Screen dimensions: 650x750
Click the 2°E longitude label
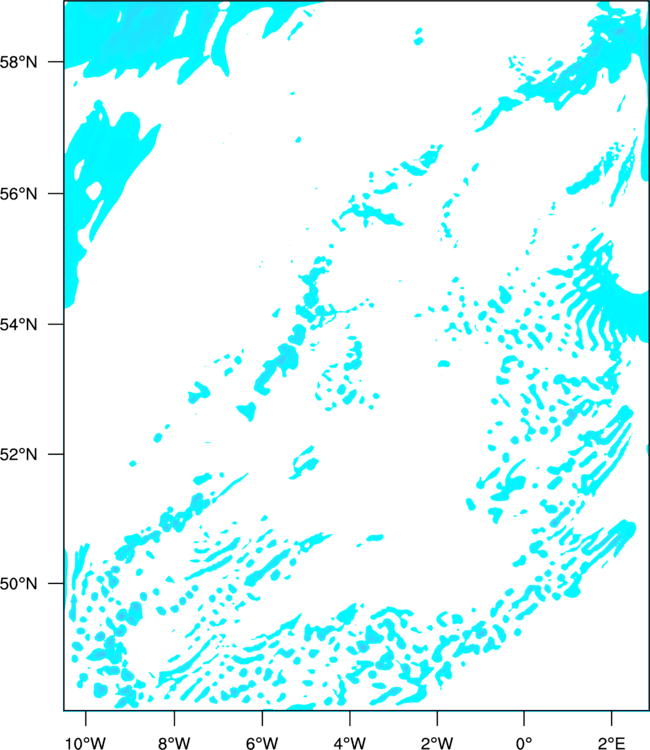click(x=611, y=743)
